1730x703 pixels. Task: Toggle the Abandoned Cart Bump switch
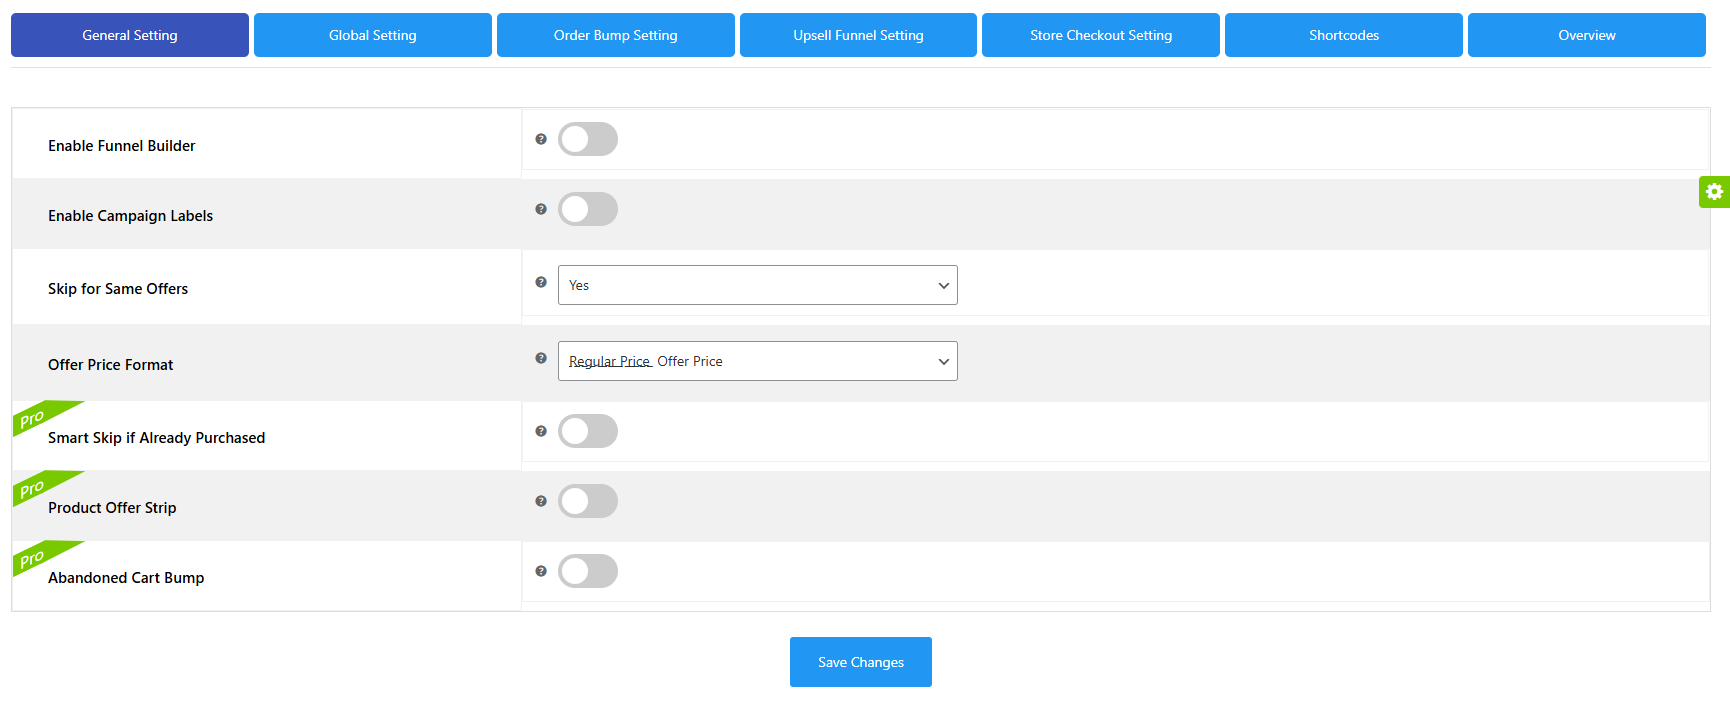tap(588, 571)
